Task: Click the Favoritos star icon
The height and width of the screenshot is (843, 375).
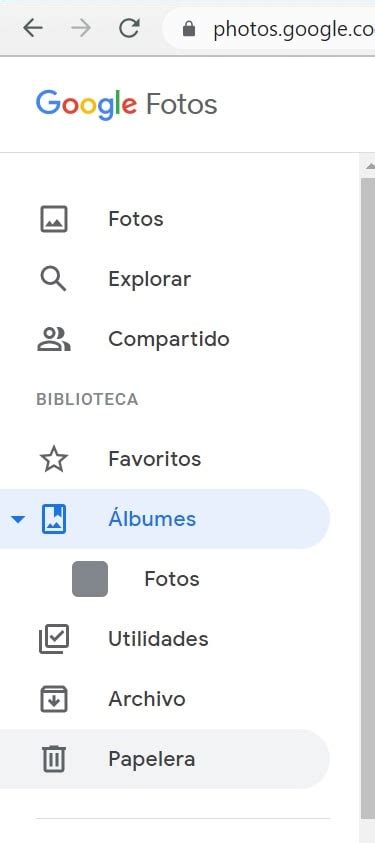Action: (54, 459)
